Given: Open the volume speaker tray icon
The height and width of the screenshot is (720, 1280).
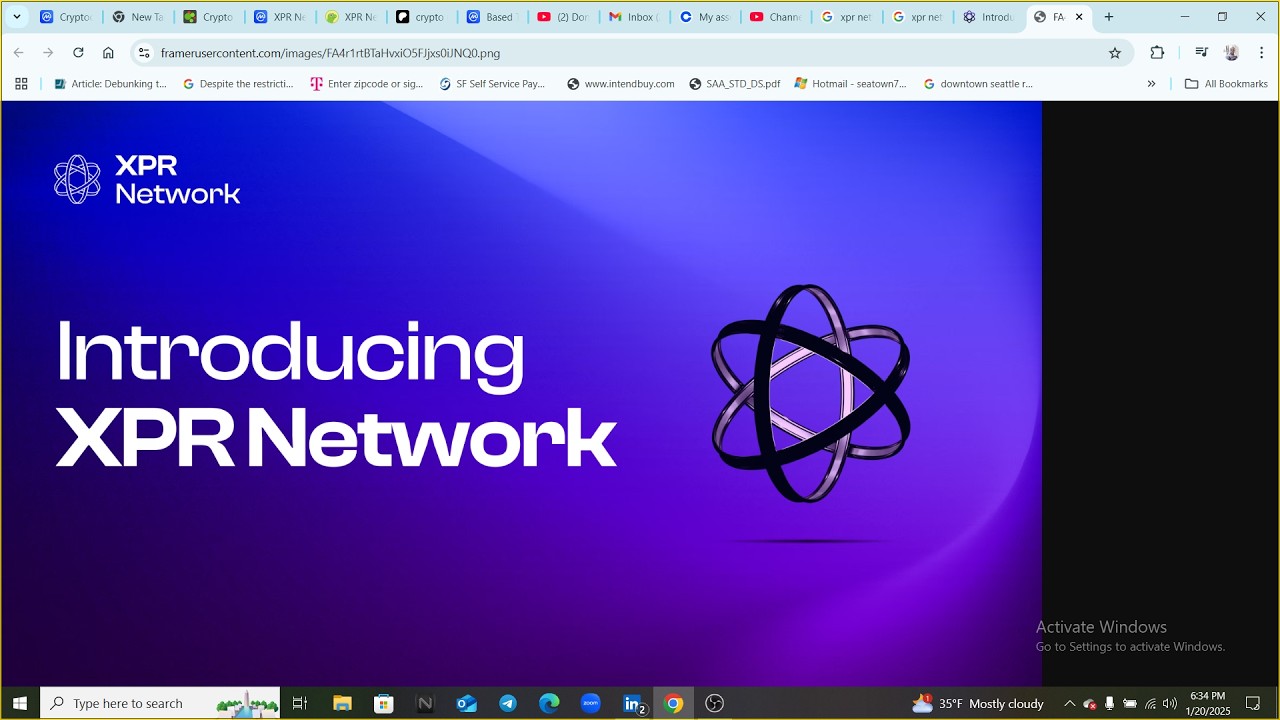Looking at the screenshot, I should pos(1170,703).
